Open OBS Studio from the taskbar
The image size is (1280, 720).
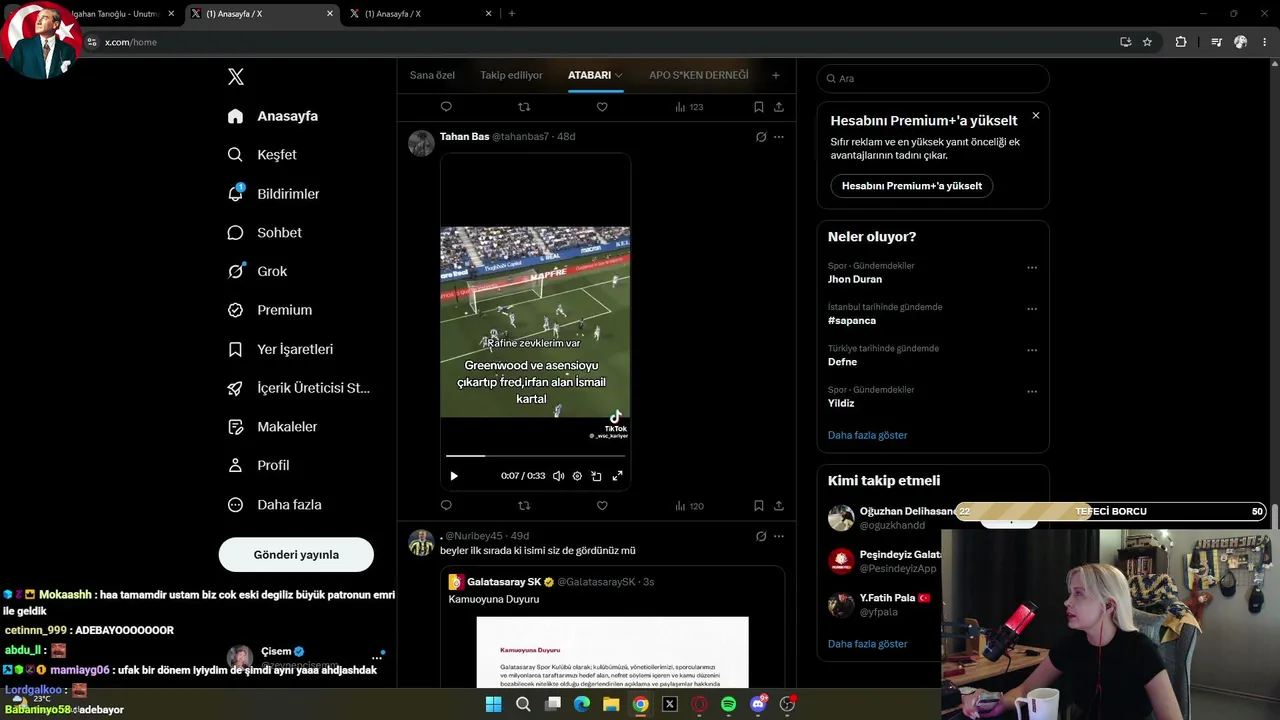787,704
